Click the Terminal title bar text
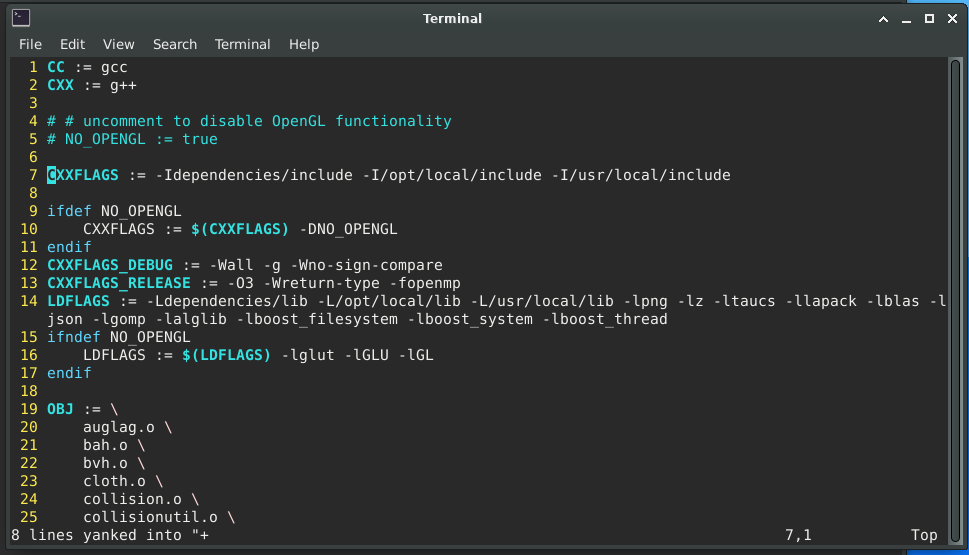969x555 pixels. (x=452, y=18)
